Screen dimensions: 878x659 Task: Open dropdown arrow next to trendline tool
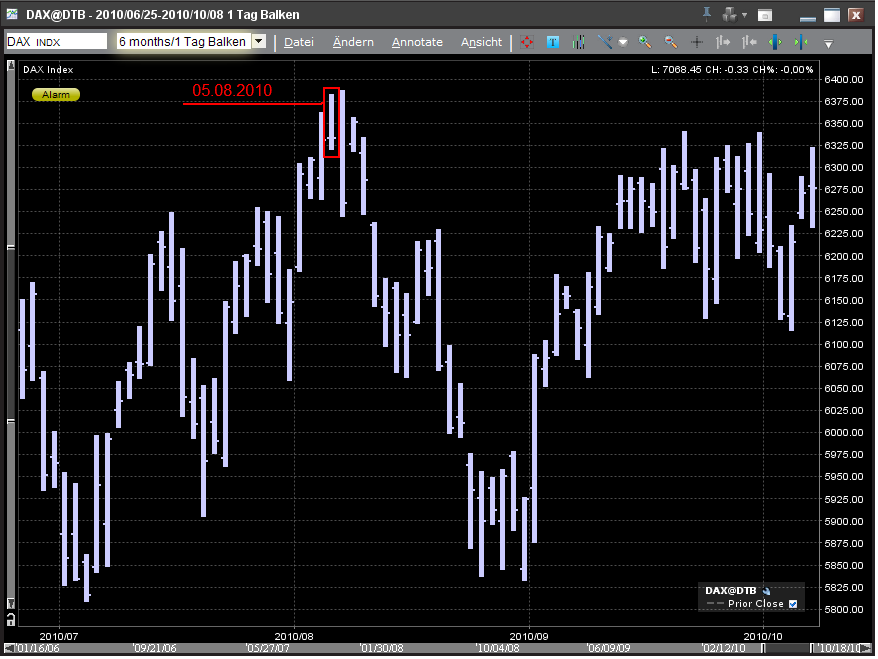622,42
